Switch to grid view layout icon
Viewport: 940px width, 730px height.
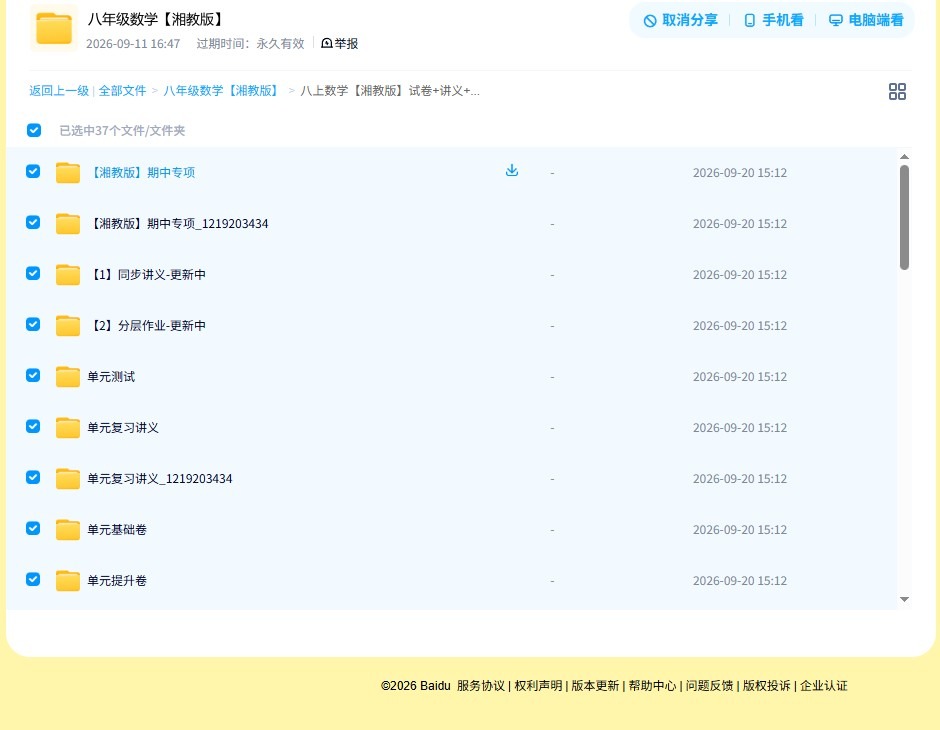pos(897,91)
